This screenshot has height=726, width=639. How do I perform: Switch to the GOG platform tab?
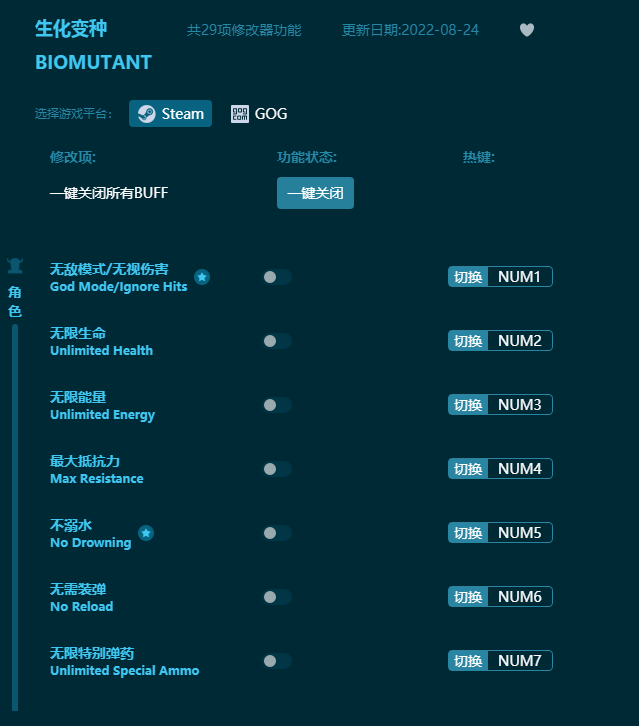click(259, 114)
